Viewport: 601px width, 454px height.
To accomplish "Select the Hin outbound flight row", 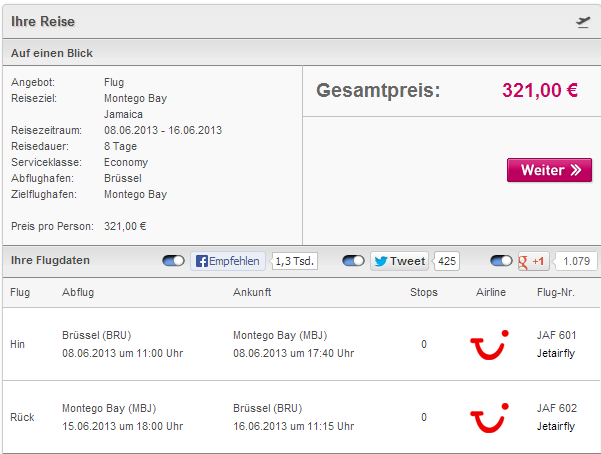I will (x=302, y=344).
